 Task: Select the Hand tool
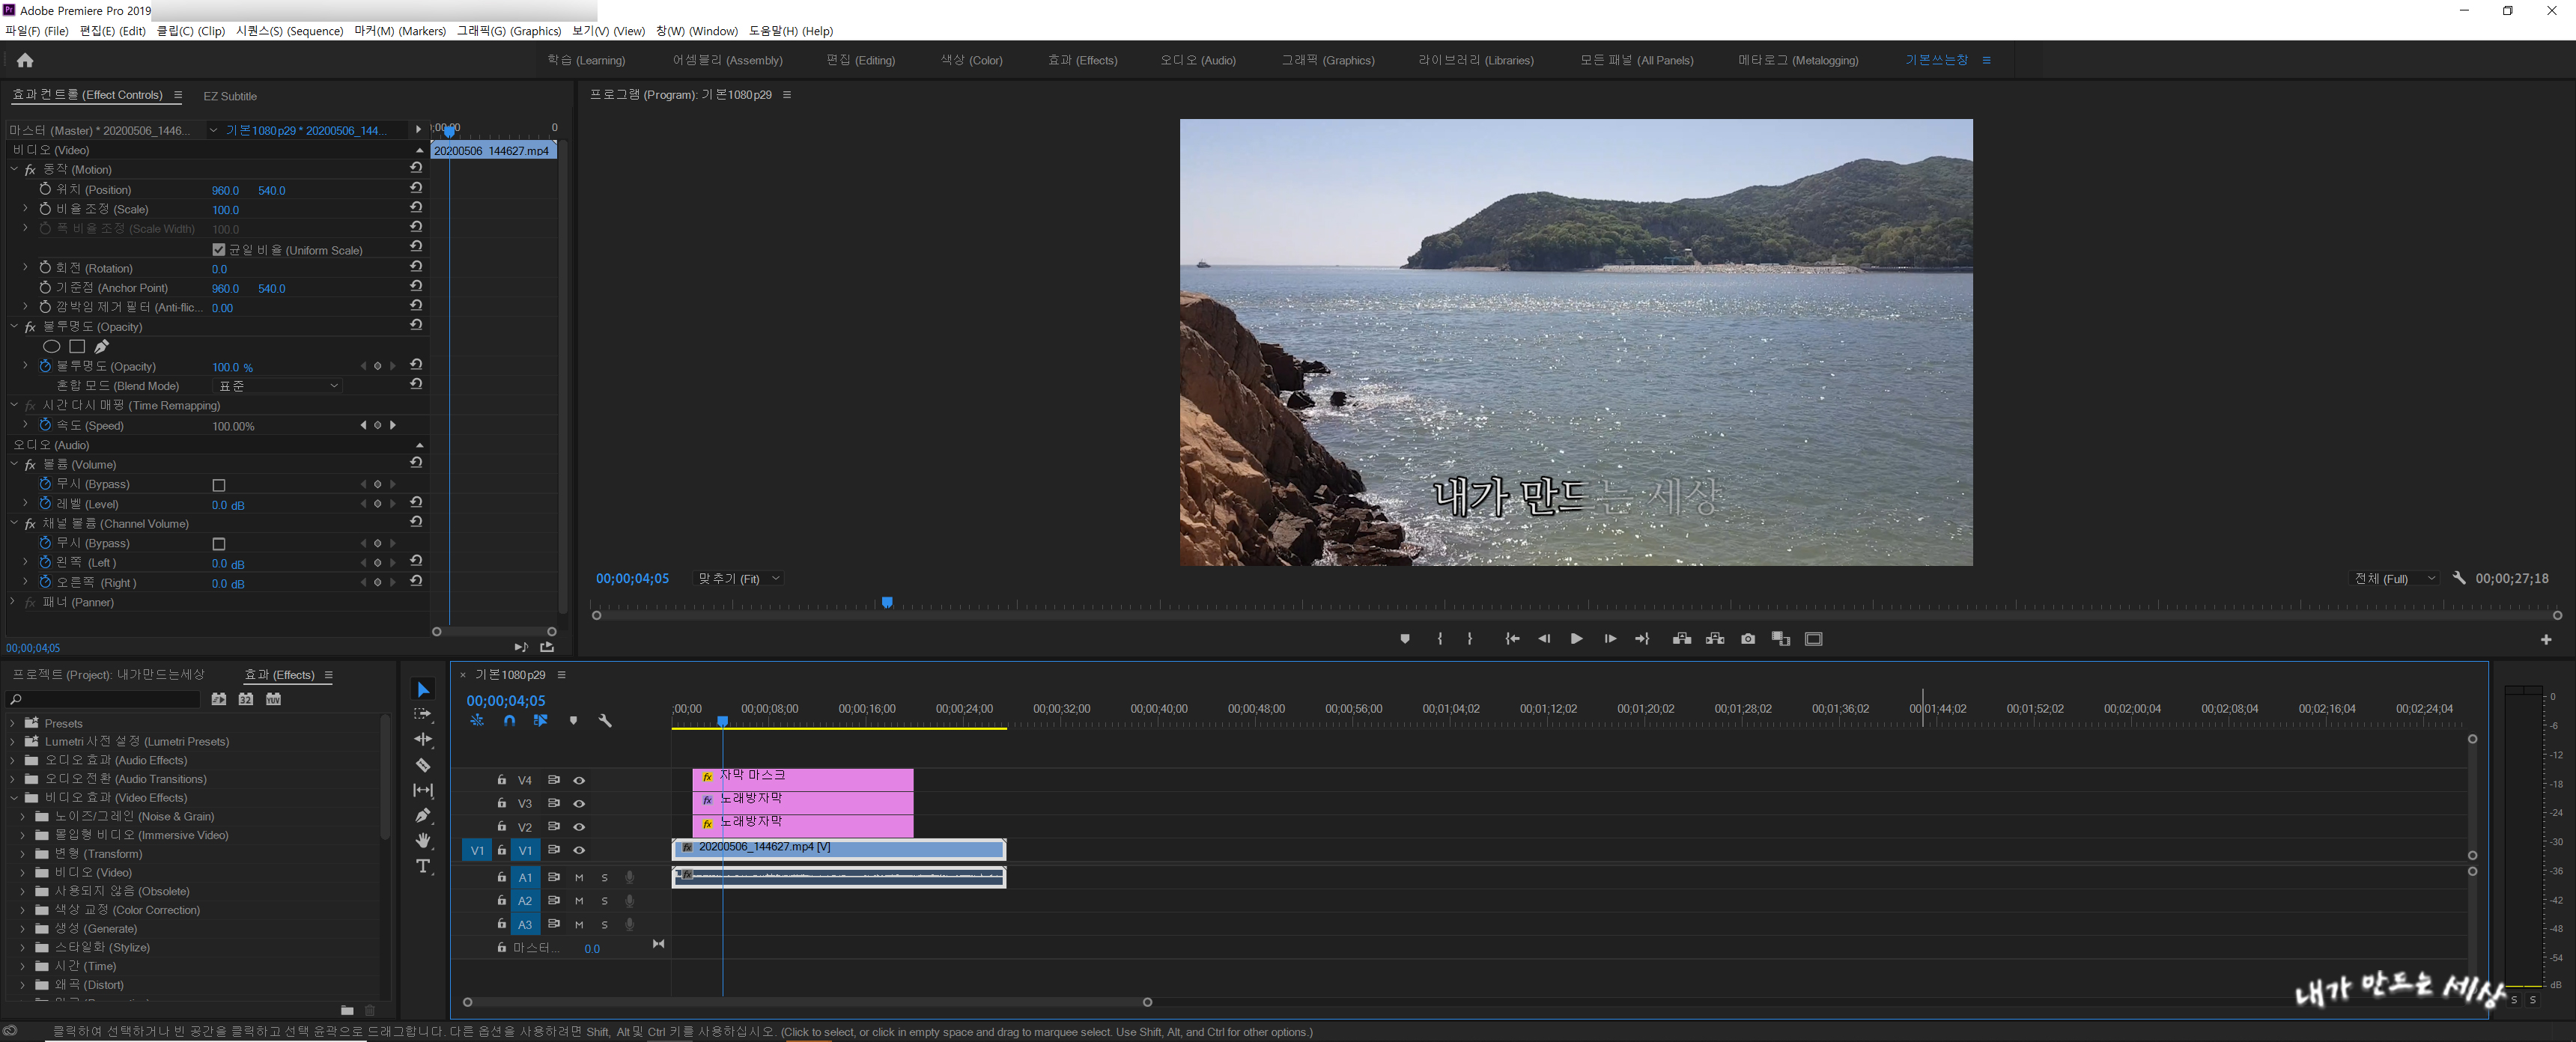[x=423, y=840]
